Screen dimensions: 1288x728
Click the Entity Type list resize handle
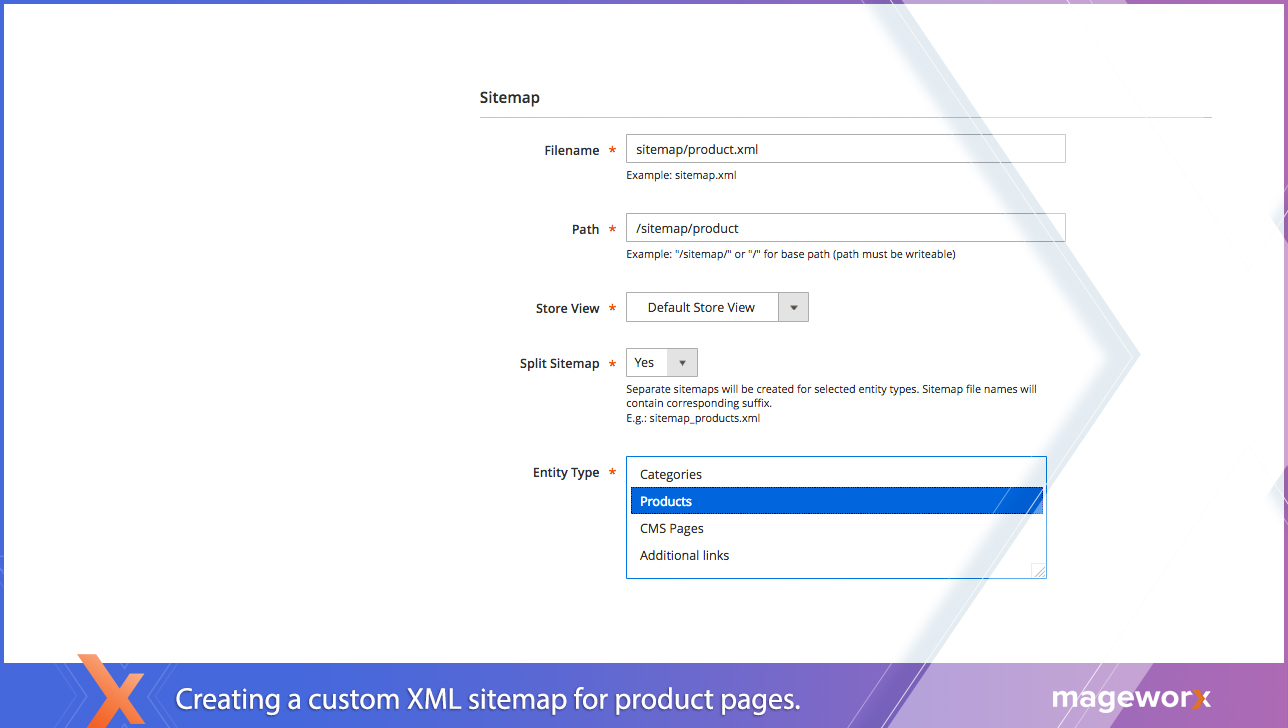point(1038,570)
